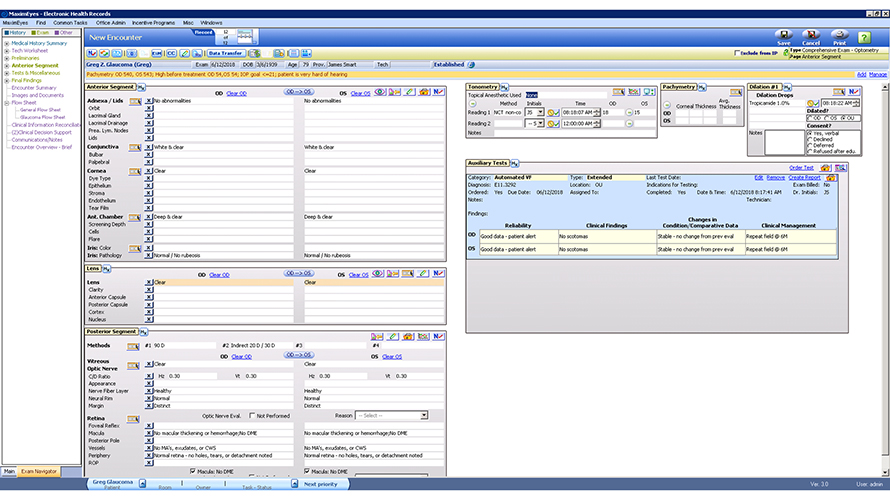Image resolution: width=890 pixels, height=500 pixels.
Task: Click the Order Test link
Action: 802,168
